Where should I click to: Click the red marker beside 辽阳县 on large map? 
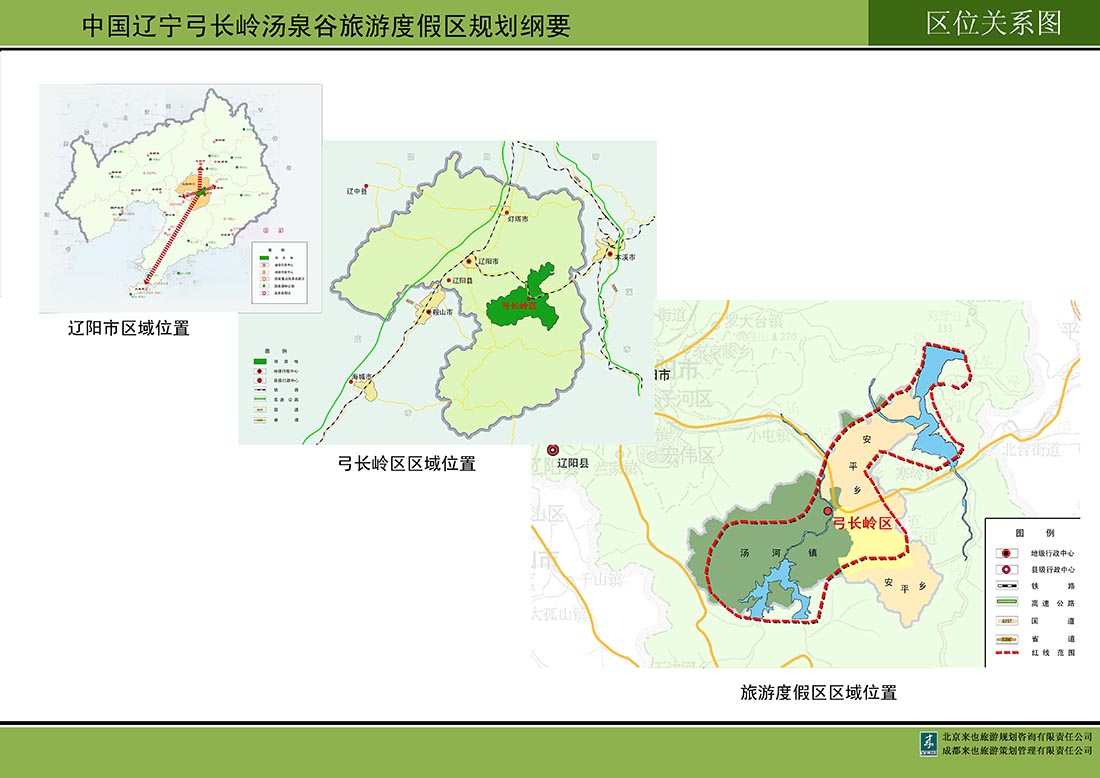(x=549, y=452)
